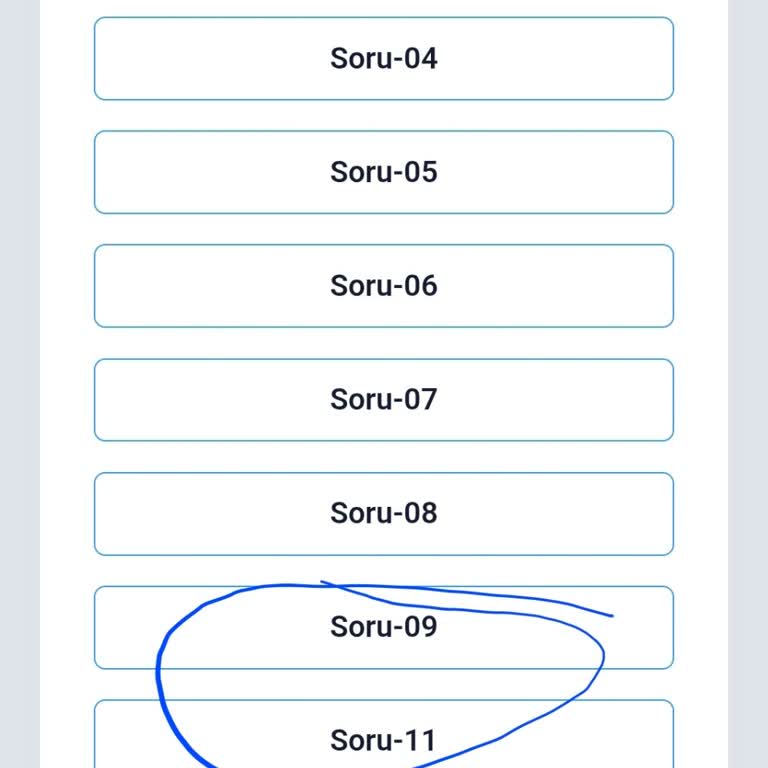The width and height of the screenshot is (768, 768).
Task: Tap the Soru-08 text label
Action: pos(383,513)
